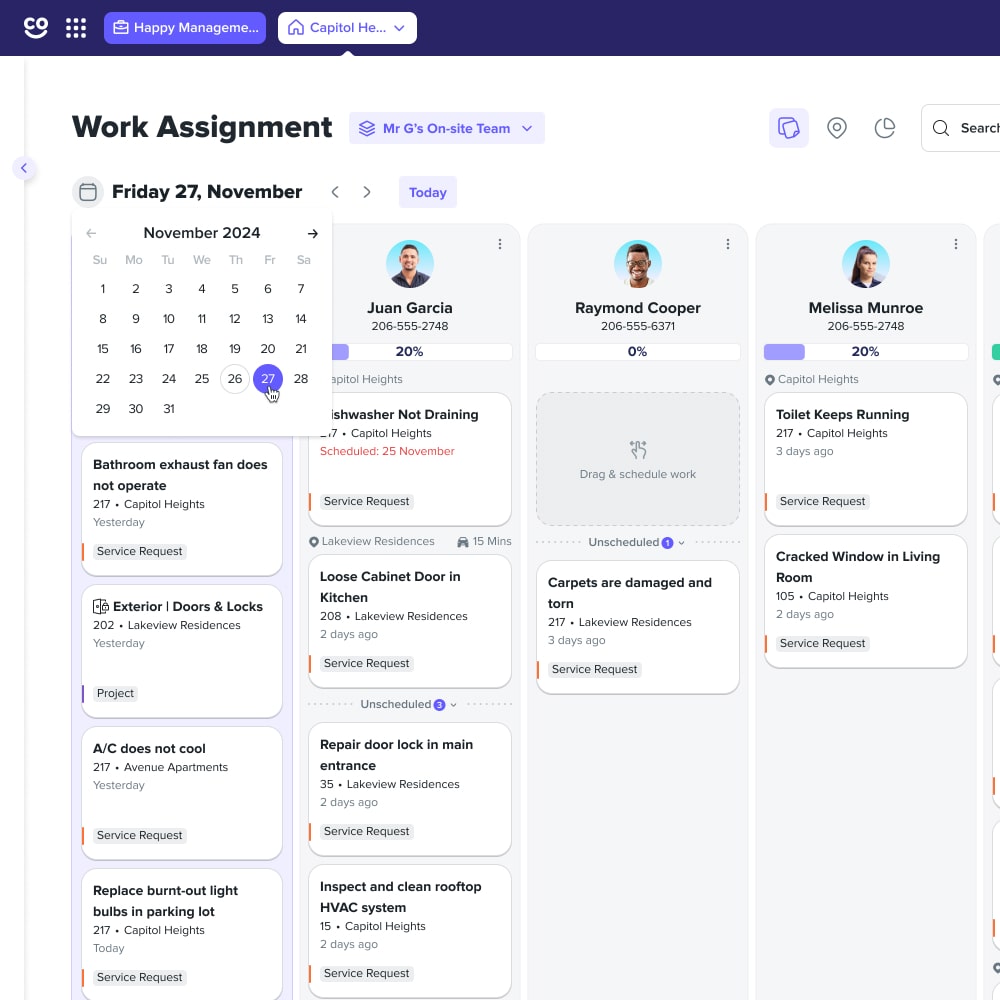Click Juan Garcia's 20% workload bar
Image resolution: width=1000 pixels, height=1000 pixels.
(x=422, y=351)
